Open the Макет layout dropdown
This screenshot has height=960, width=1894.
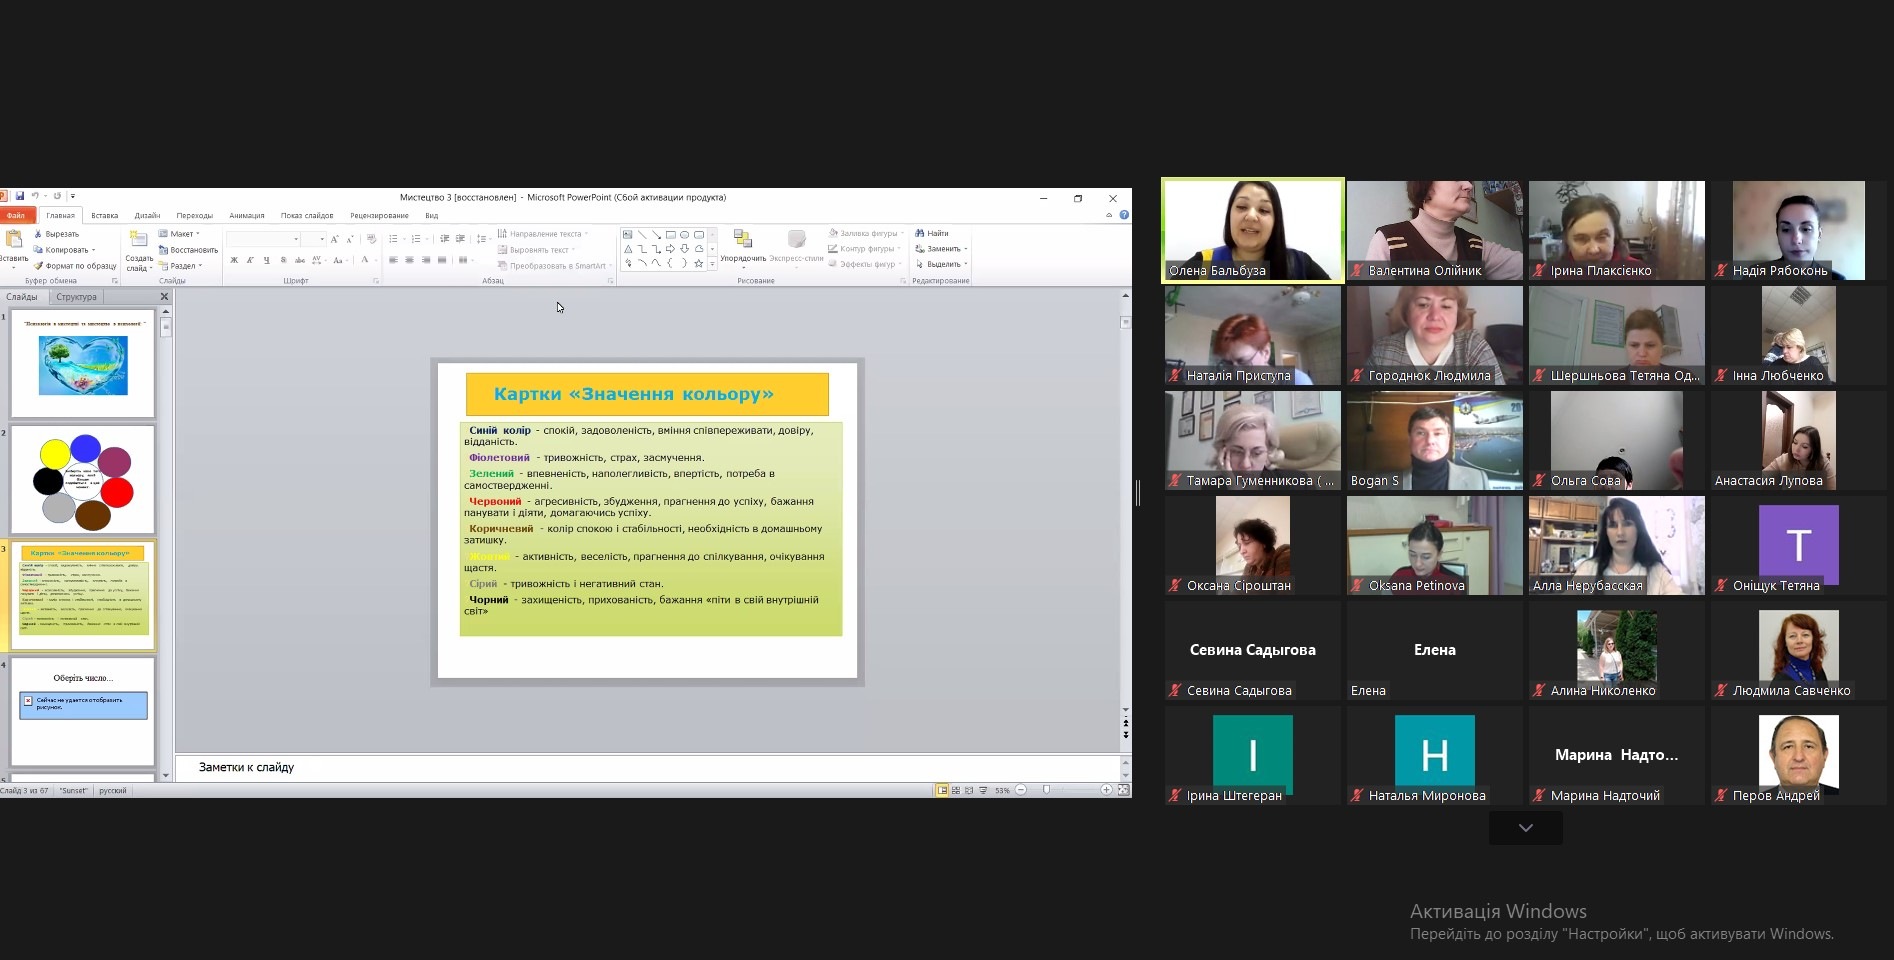180,234
